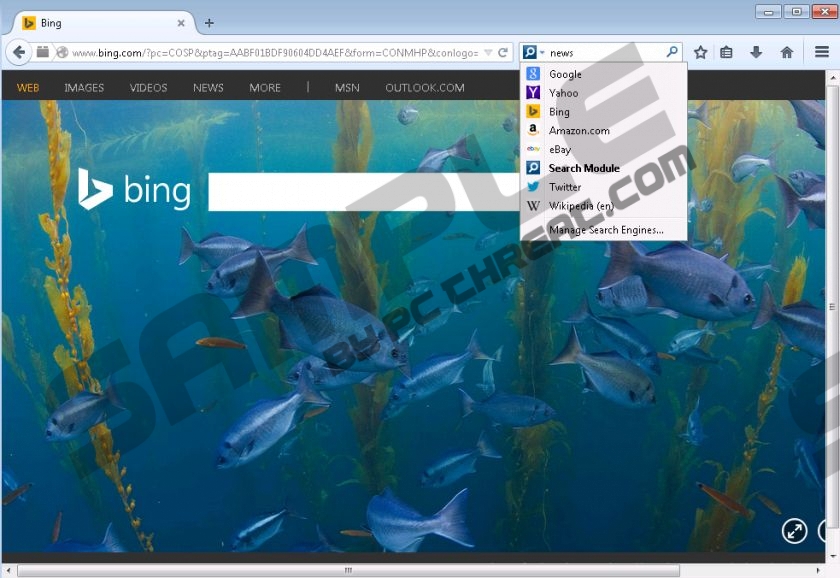Screen dimensions: 840x578
Task: Go to OUTLOOK.COM link
Action: 424,88
